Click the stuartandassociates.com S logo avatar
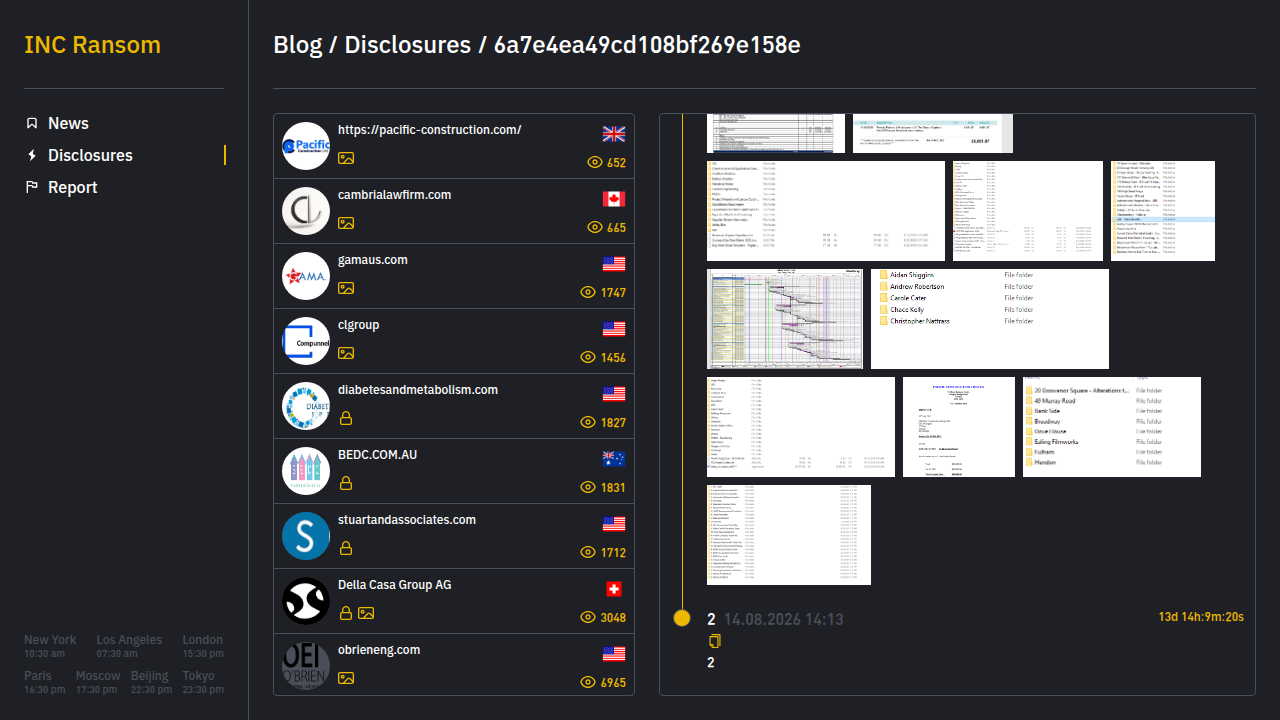 pos(306,536)
